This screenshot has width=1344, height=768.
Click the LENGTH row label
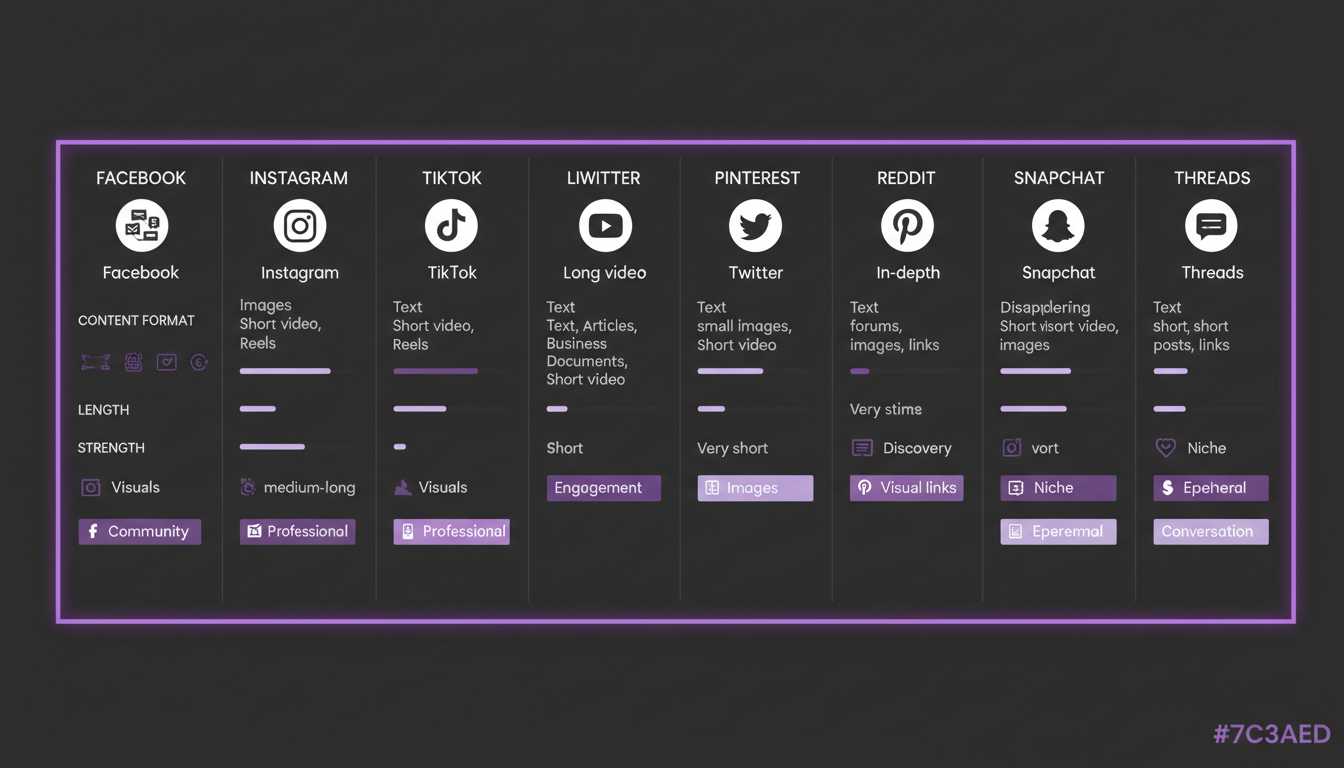pyautogui.click(x=104, y=410)
